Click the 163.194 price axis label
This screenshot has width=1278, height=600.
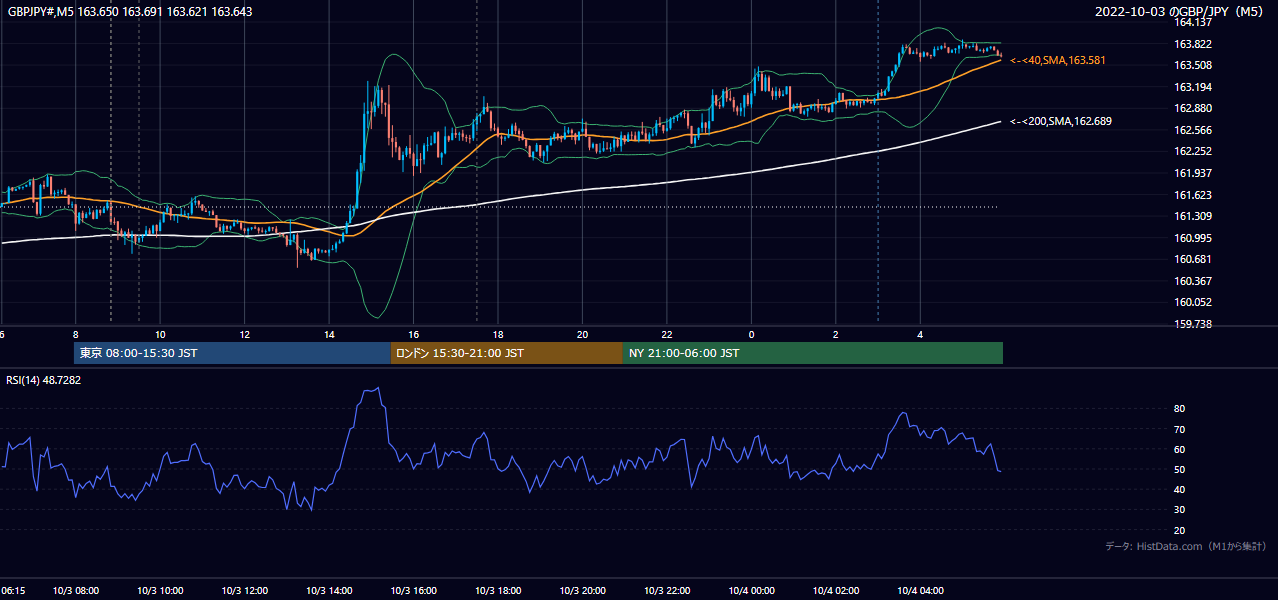(1192, 87)
